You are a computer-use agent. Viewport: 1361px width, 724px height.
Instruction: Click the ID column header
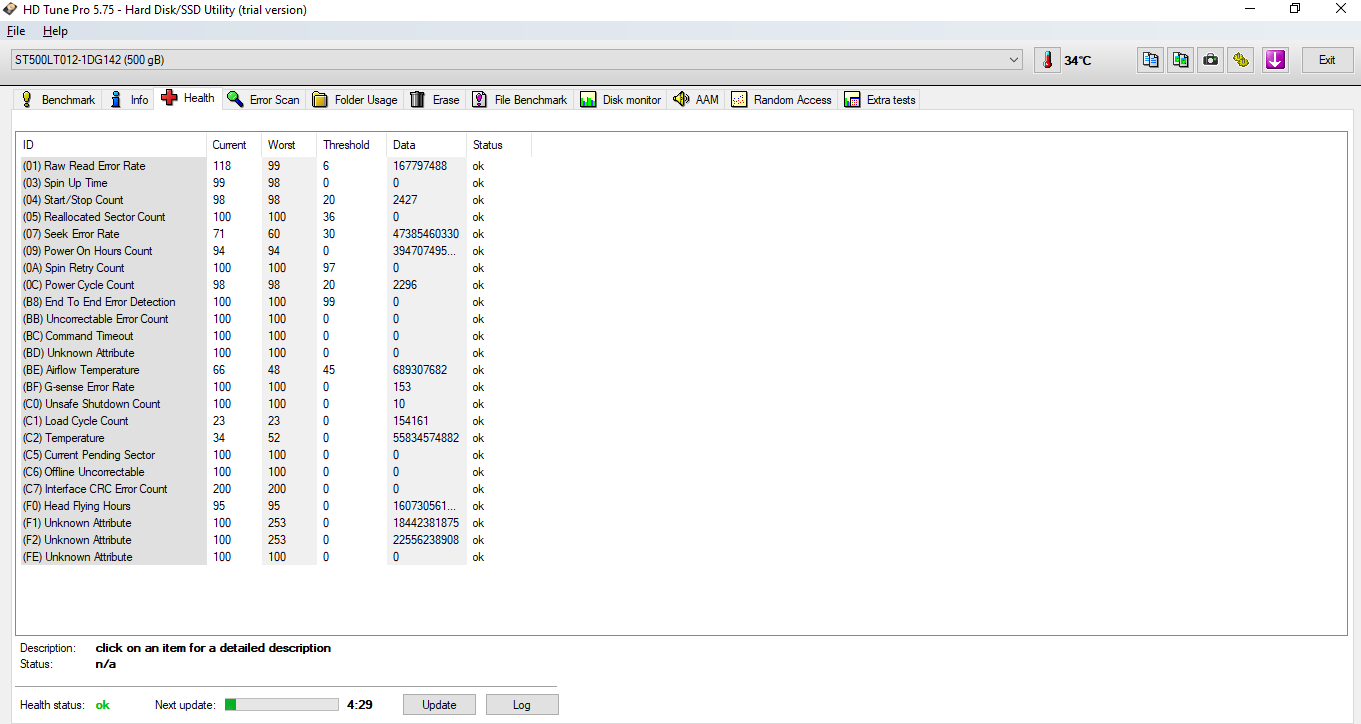click(111, 145)
